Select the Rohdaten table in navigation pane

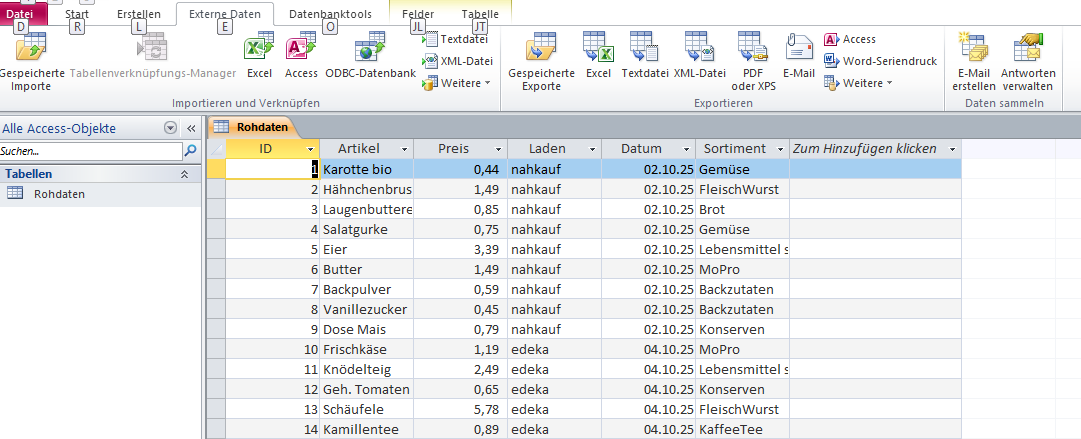(59, 194)
